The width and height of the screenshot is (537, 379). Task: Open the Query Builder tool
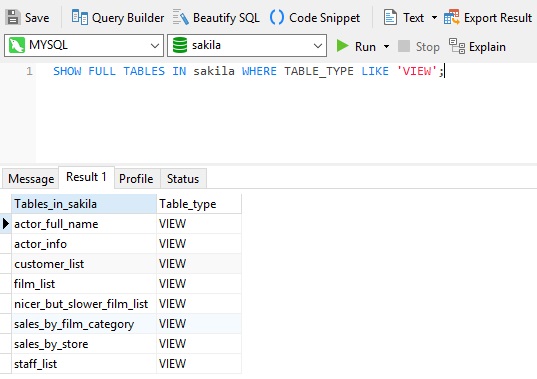pos(118,17)
